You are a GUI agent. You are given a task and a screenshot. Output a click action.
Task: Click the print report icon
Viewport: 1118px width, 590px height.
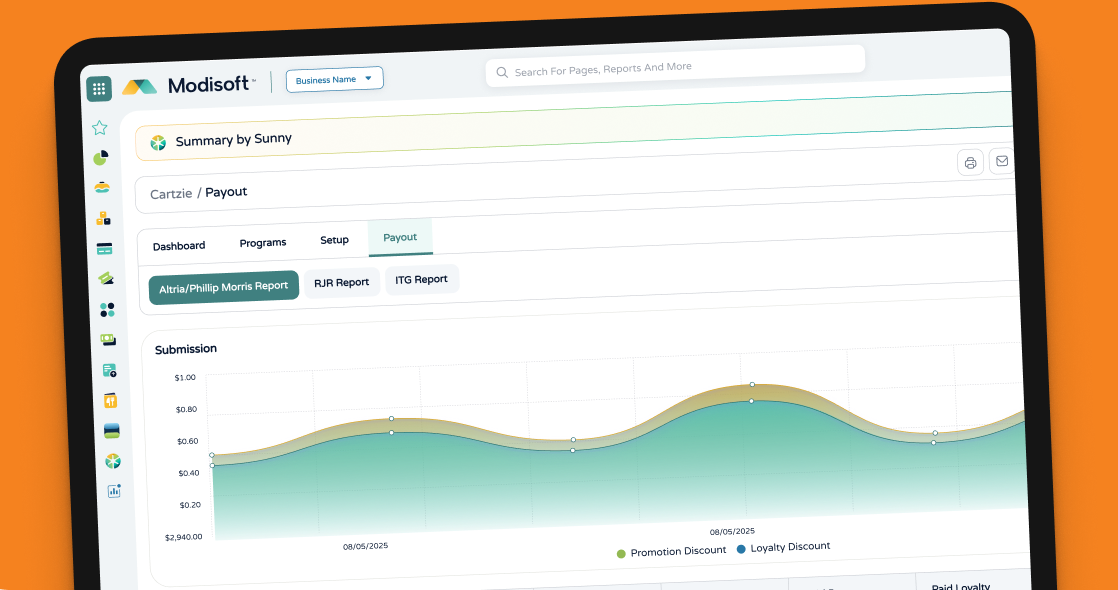[x=970, y=163]
